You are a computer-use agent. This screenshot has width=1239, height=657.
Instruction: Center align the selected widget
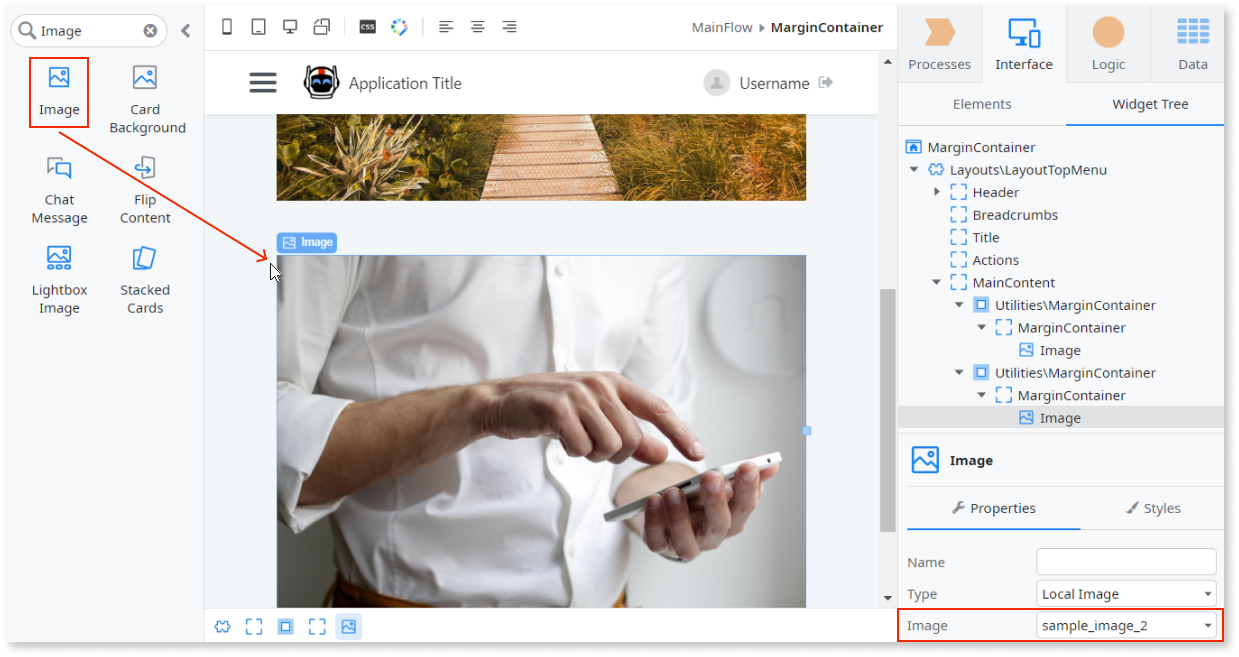pos(478,27)
